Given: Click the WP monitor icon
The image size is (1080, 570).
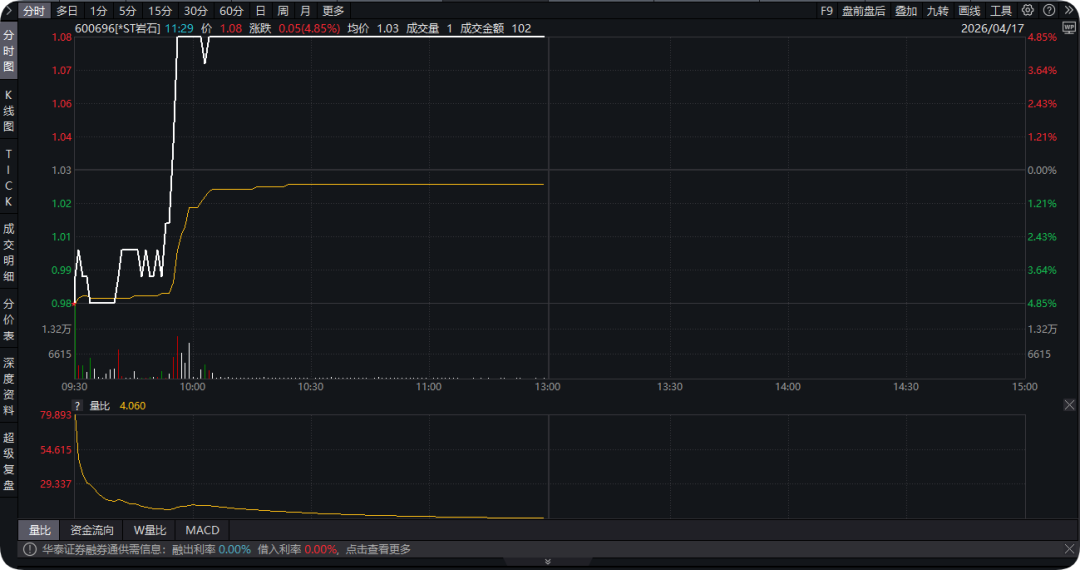Looking at the screenshot, I should tap(1069, 28).
